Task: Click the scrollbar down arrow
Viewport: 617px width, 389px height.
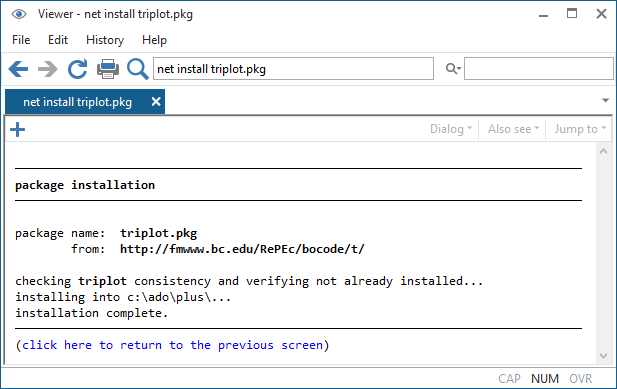Action: (603, 356)
